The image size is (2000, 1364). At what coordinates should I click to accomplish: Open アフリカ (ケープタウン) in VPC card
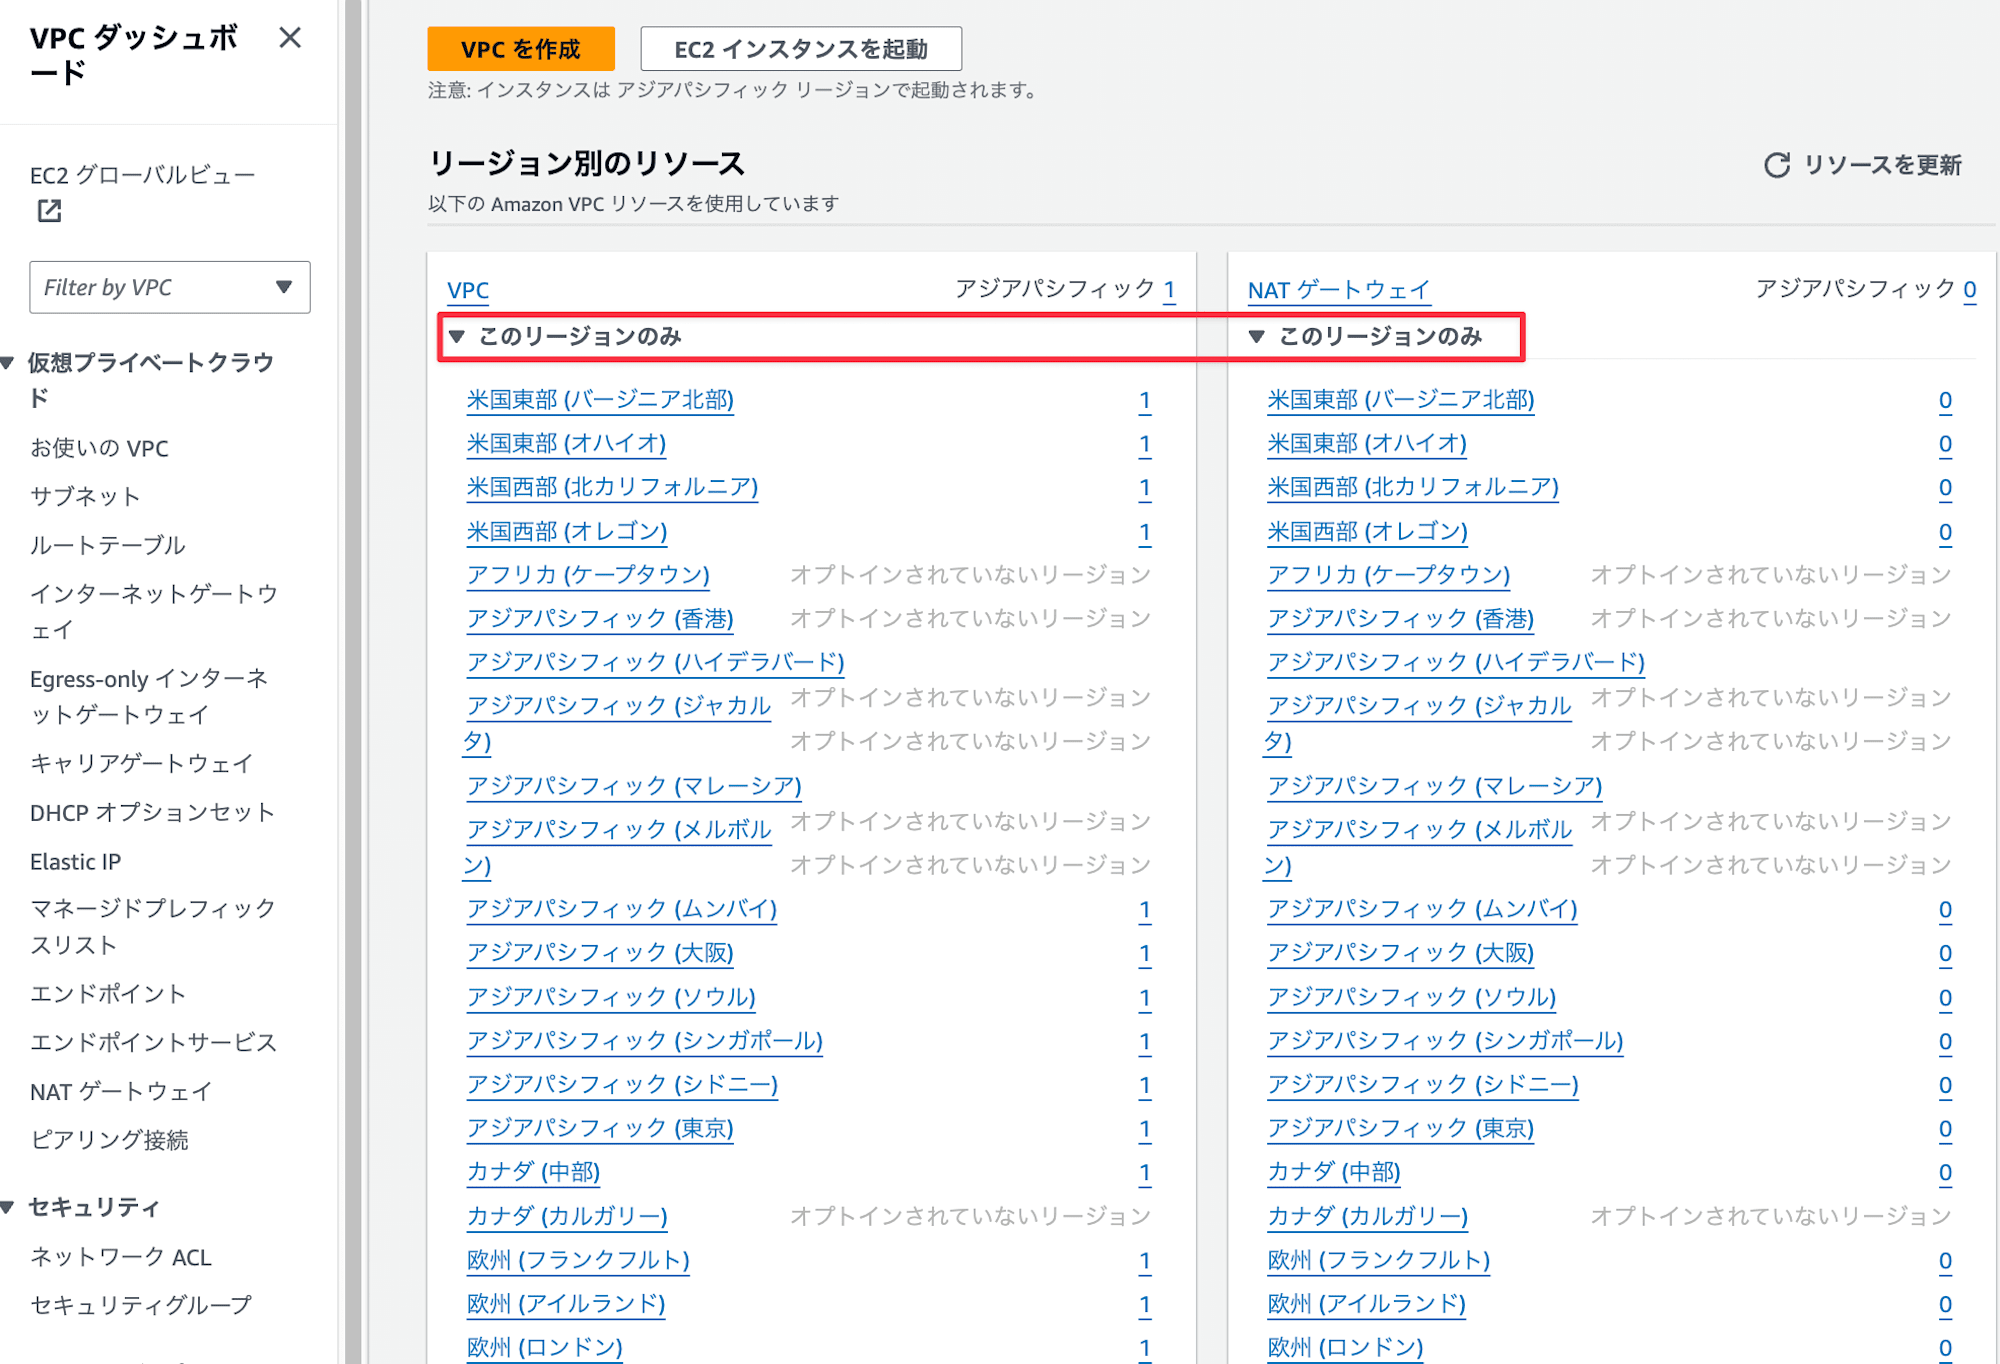pyautogui.click(x=588, y=575)
